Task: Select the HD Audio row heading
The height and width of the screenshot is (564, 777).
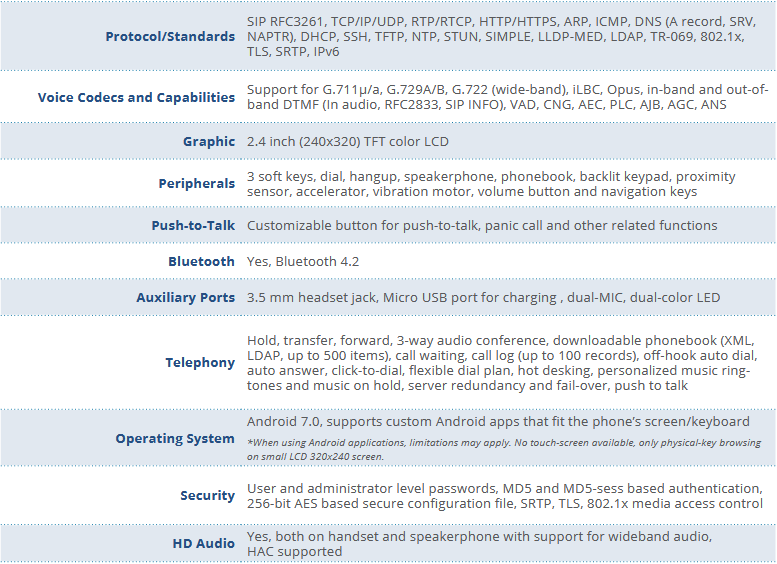Action: click(x=203, y=544)
